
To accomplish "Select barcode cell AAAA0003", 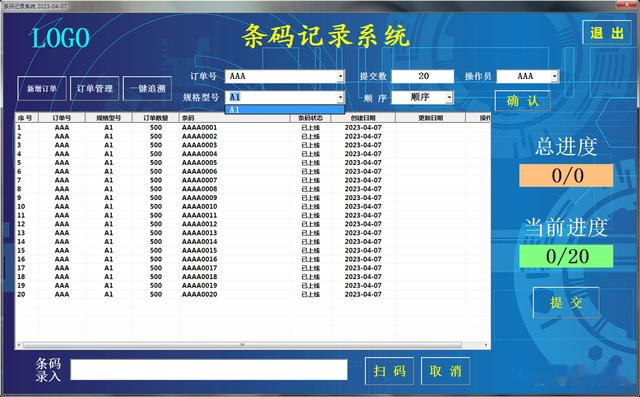I will point(200,145).
